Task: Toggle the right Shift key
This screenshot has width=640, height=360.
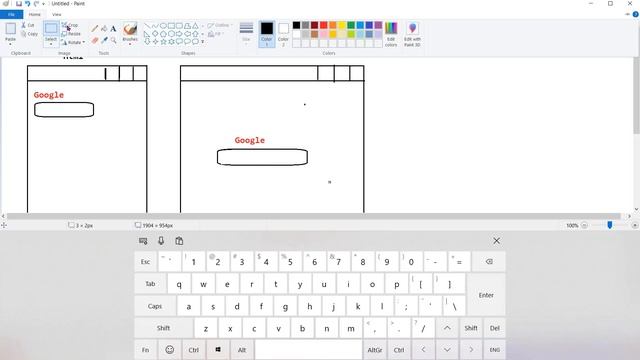Action: [471, 328]
